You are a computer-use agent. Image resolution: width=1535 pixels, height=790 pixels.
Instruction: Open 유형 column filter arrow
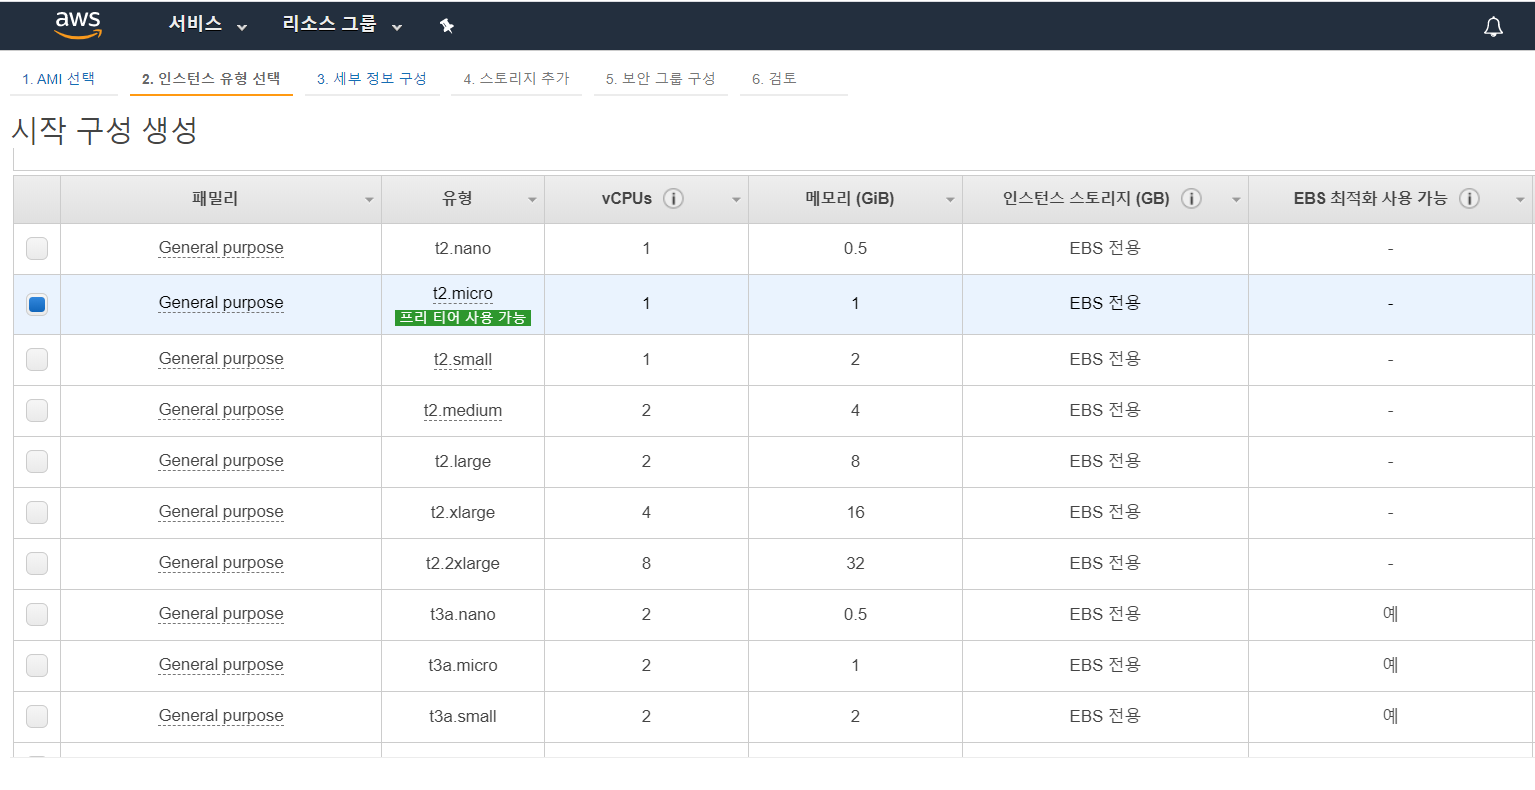pyautogui.click(x=532, y=200)
